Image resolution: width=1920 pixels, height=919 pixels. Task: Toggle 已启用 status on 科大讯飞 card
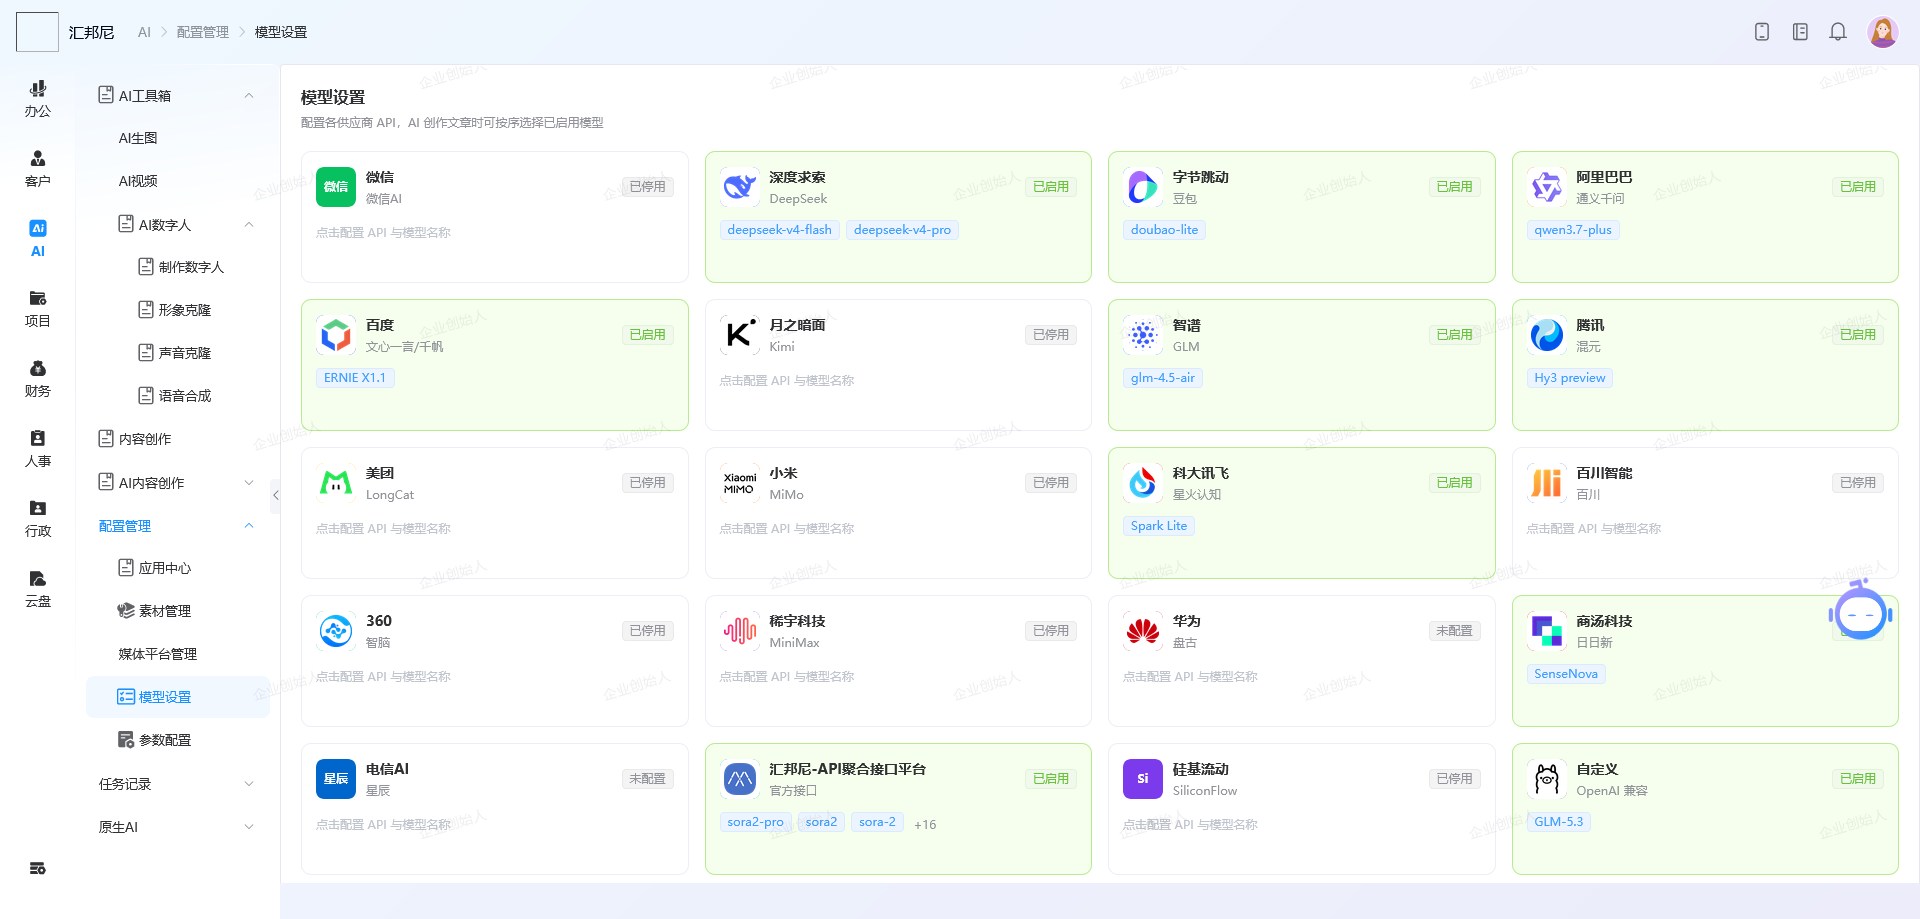tap(1455, 483)
